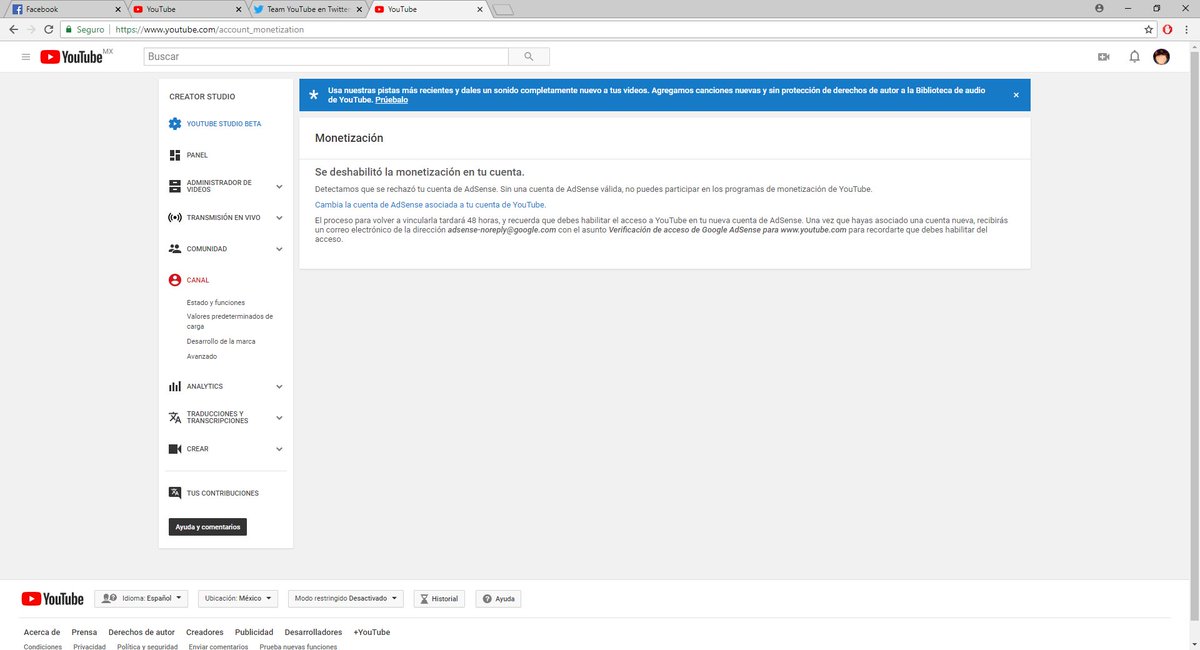Click the YouTube Studio Beta gear icon
This screenshot has width=1200, height=650.
coord(175,124)
